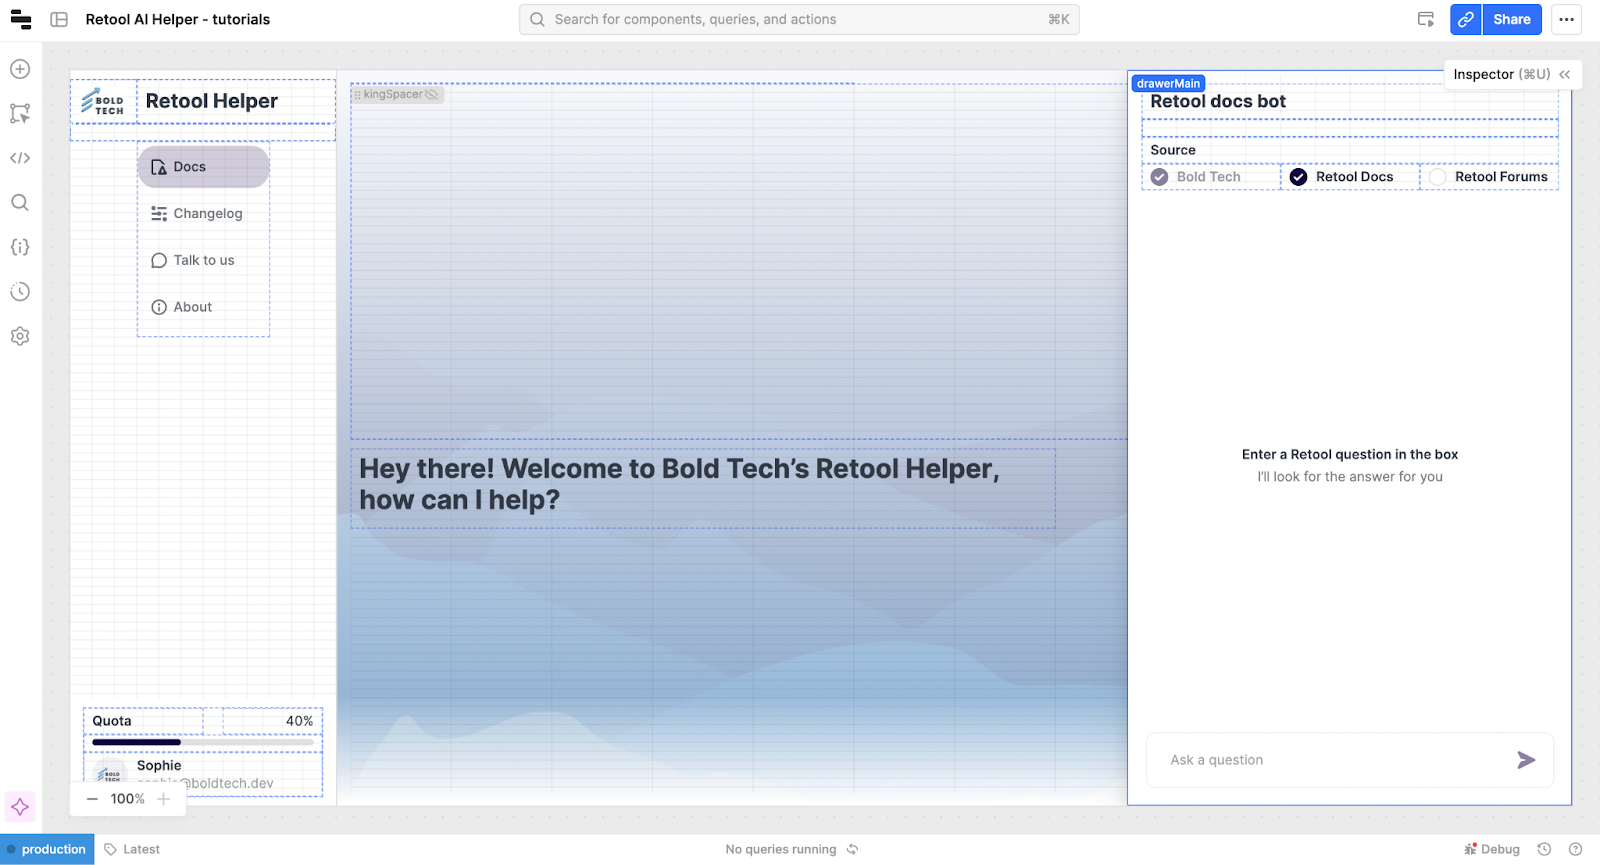Click the Quota progress bar

pos(203,742)
